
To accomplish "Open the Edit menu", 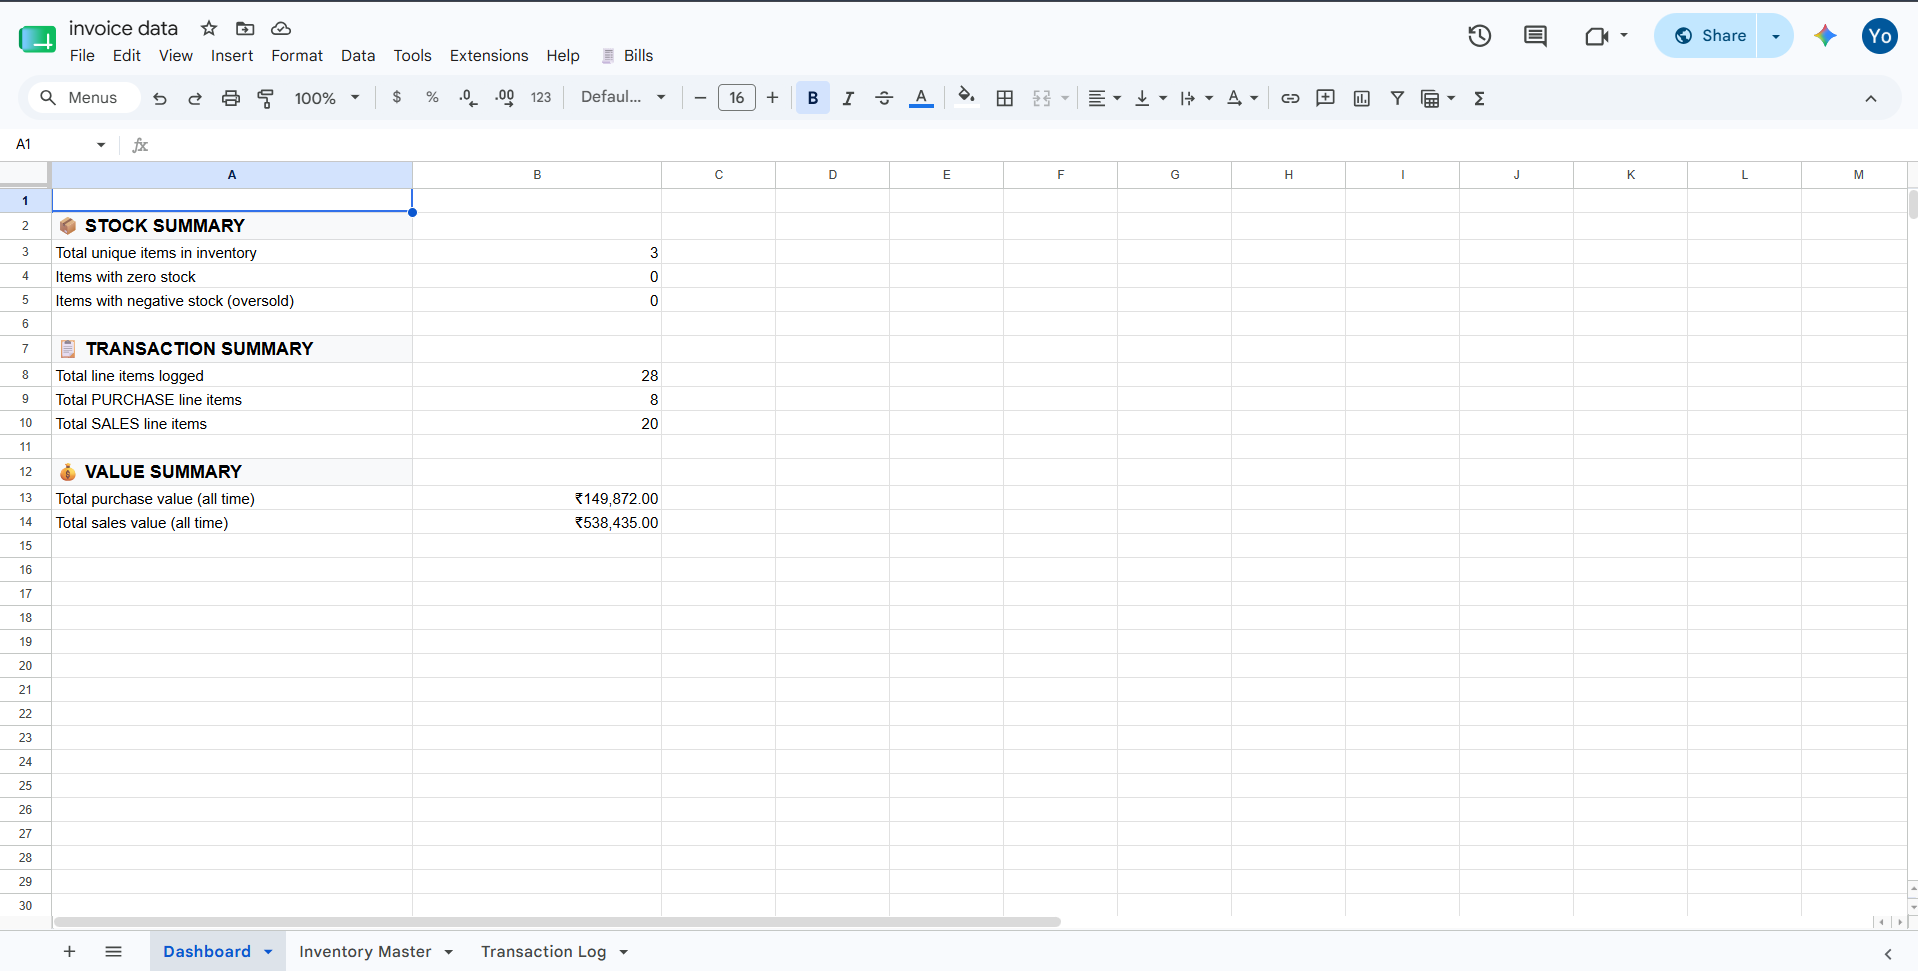I will coord(126,56).
